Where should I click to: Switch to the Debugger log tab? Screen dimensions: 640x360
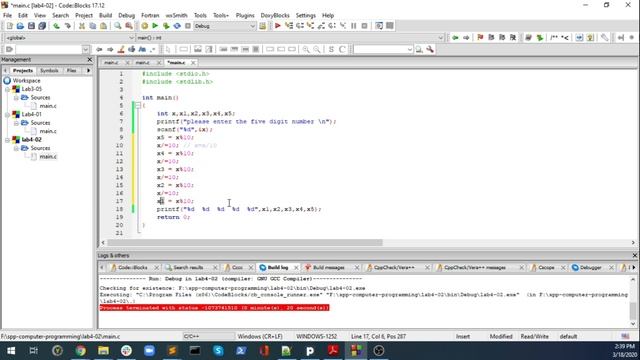point(590,268)
